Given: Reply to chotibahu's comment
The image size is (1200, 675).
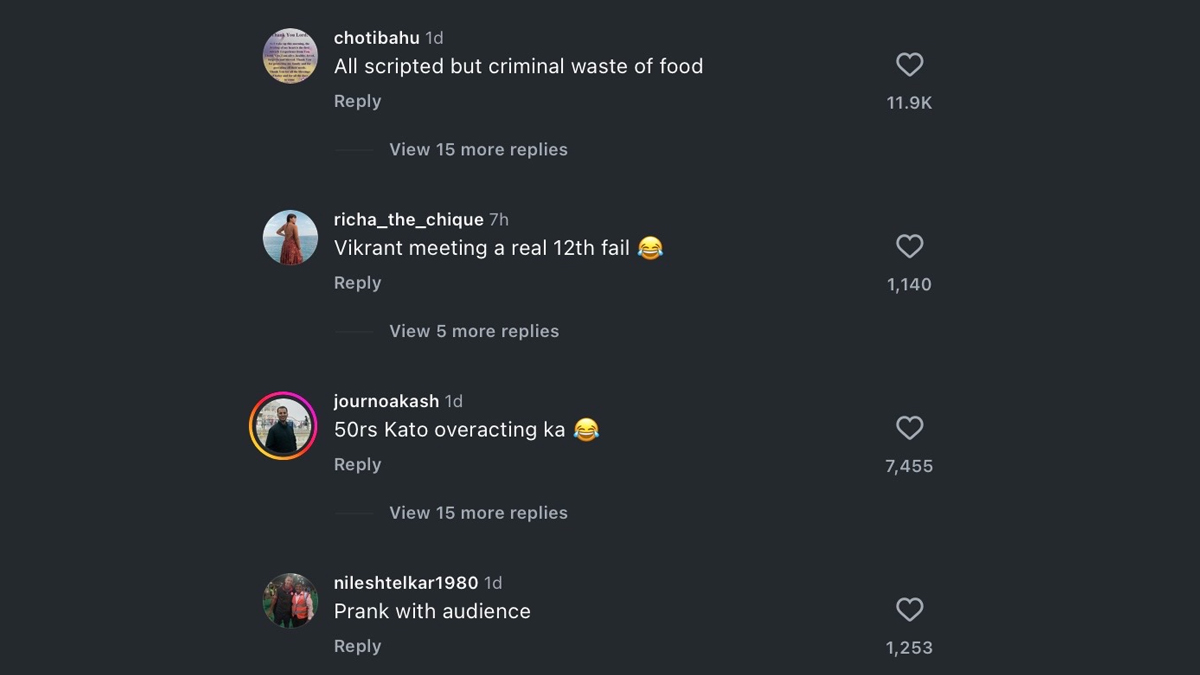Looking at the screenshot, I should point(357,102).
